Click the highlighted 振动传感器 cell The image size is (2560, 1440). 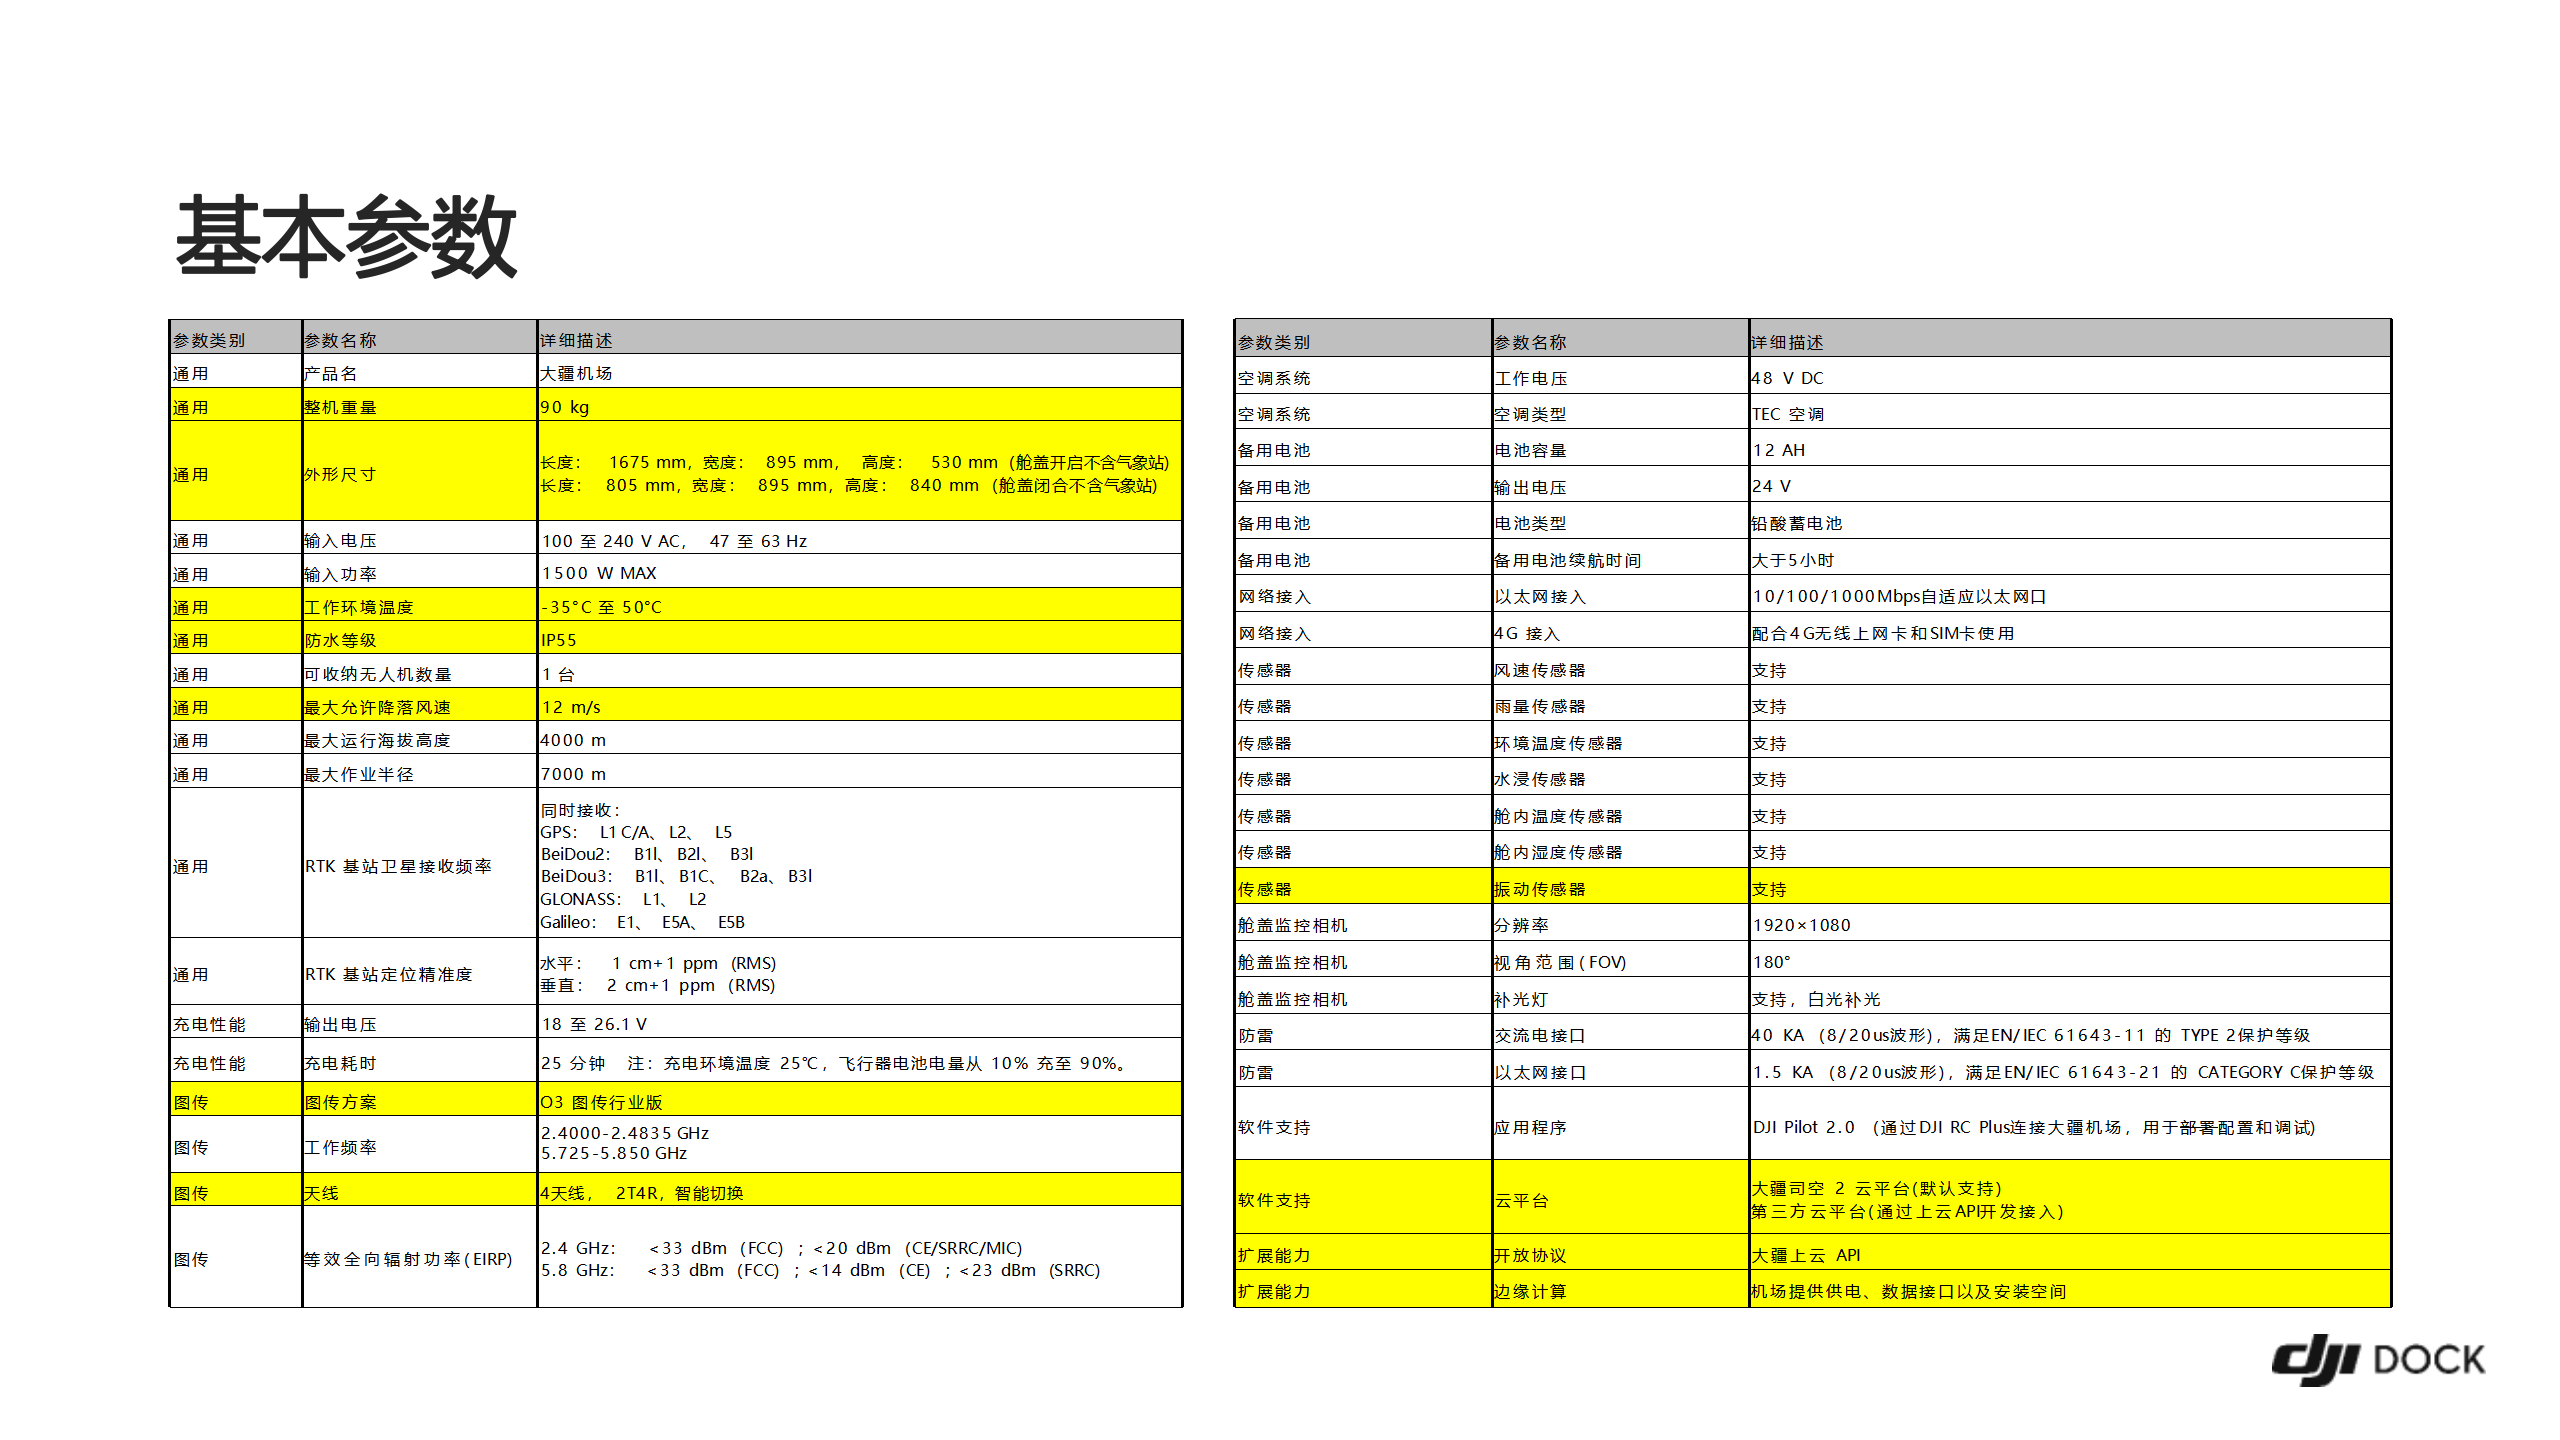1620,887
